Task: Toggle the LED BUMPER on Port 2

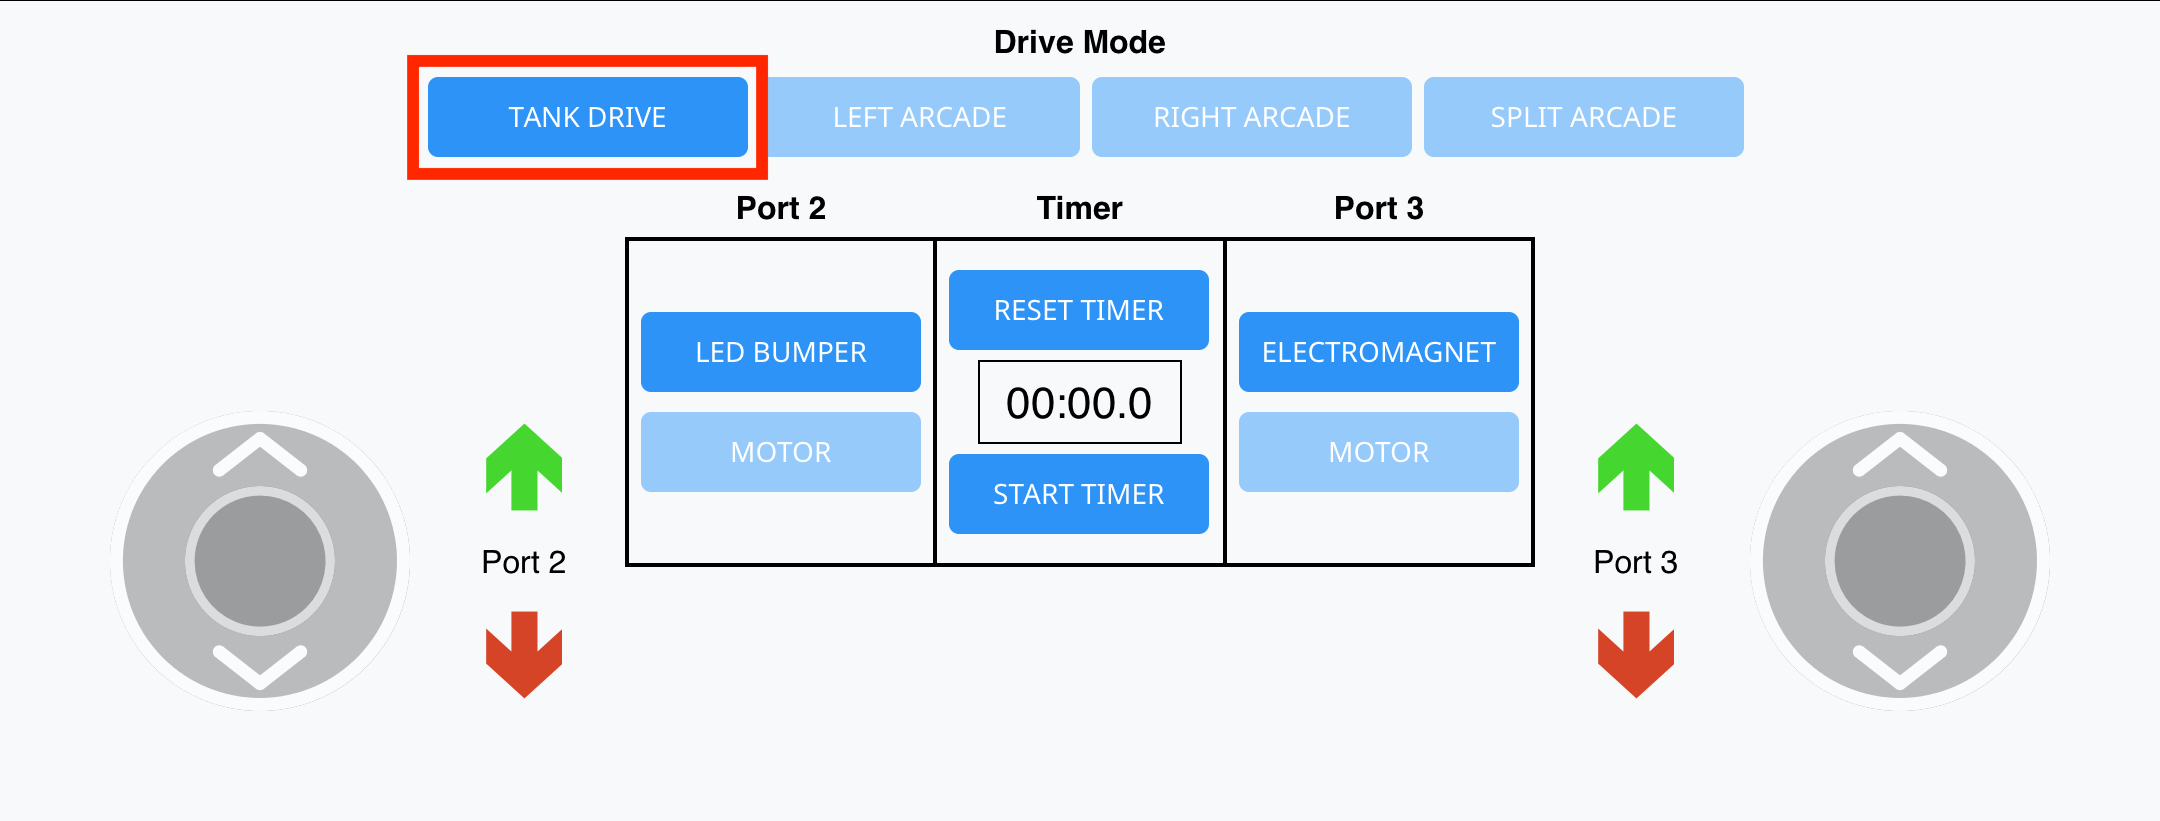Action: (x=781, y=351)
